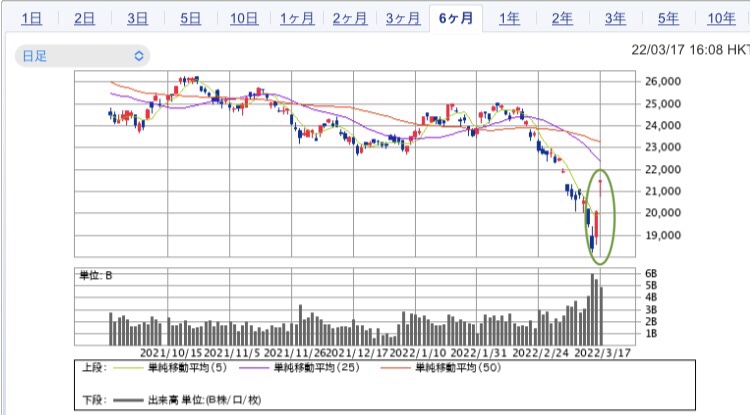Image resolution: width=750 pixels, height=415 pixels.
Task: Click the 2022/1/10 date label
Action: click(418, 353)
